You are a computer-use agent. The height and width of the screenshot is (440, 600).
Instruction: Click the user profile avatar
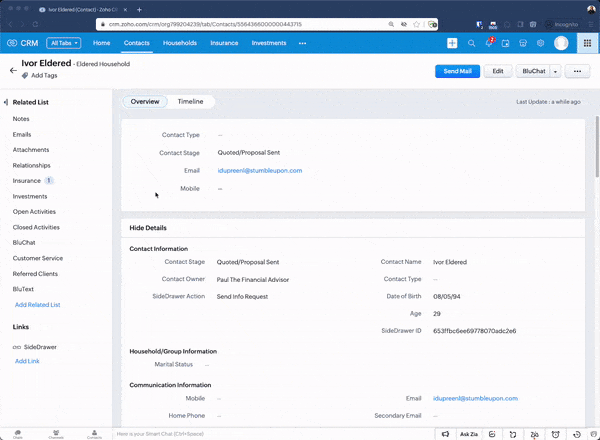(x=561, y=43)
